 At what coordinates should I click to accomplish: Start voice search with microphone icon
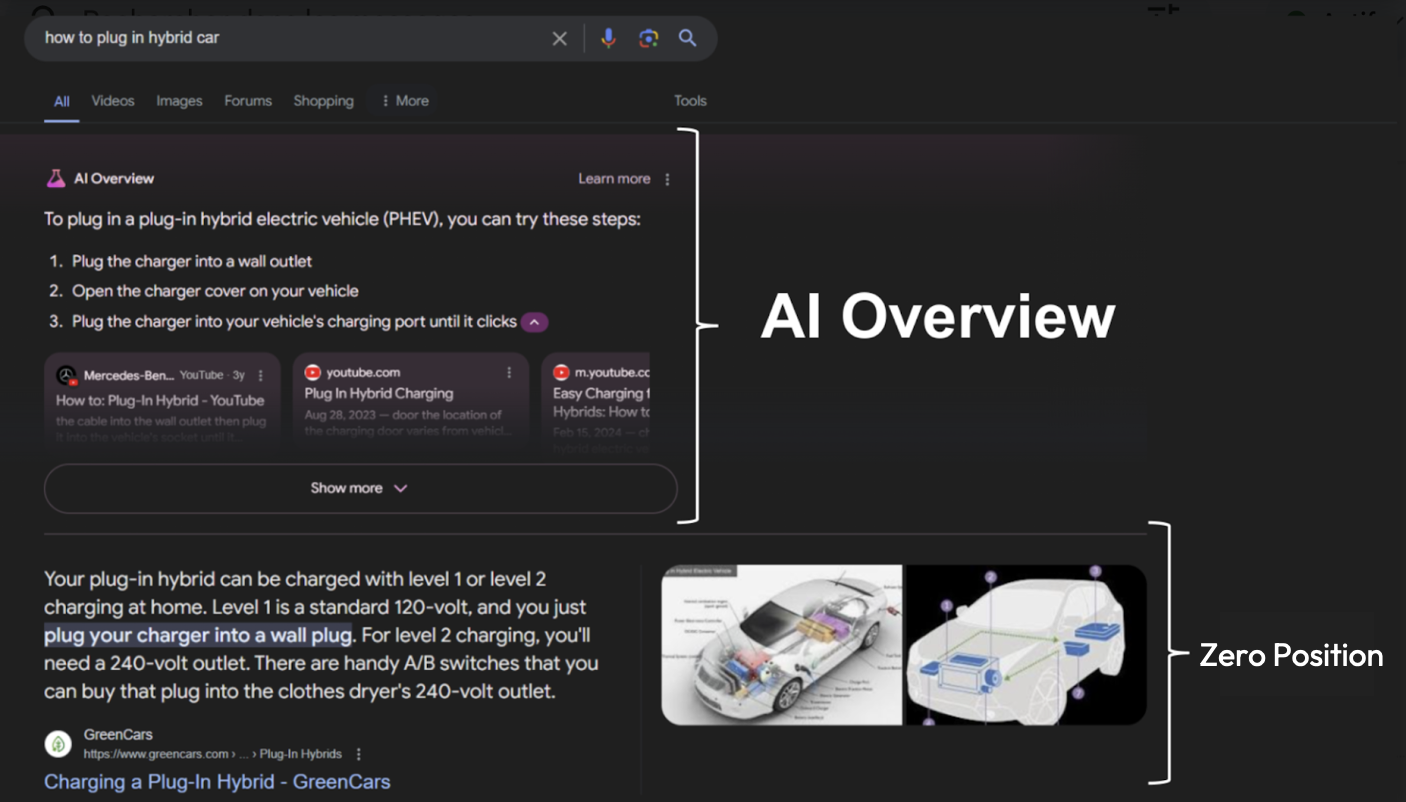pos(608,38)
